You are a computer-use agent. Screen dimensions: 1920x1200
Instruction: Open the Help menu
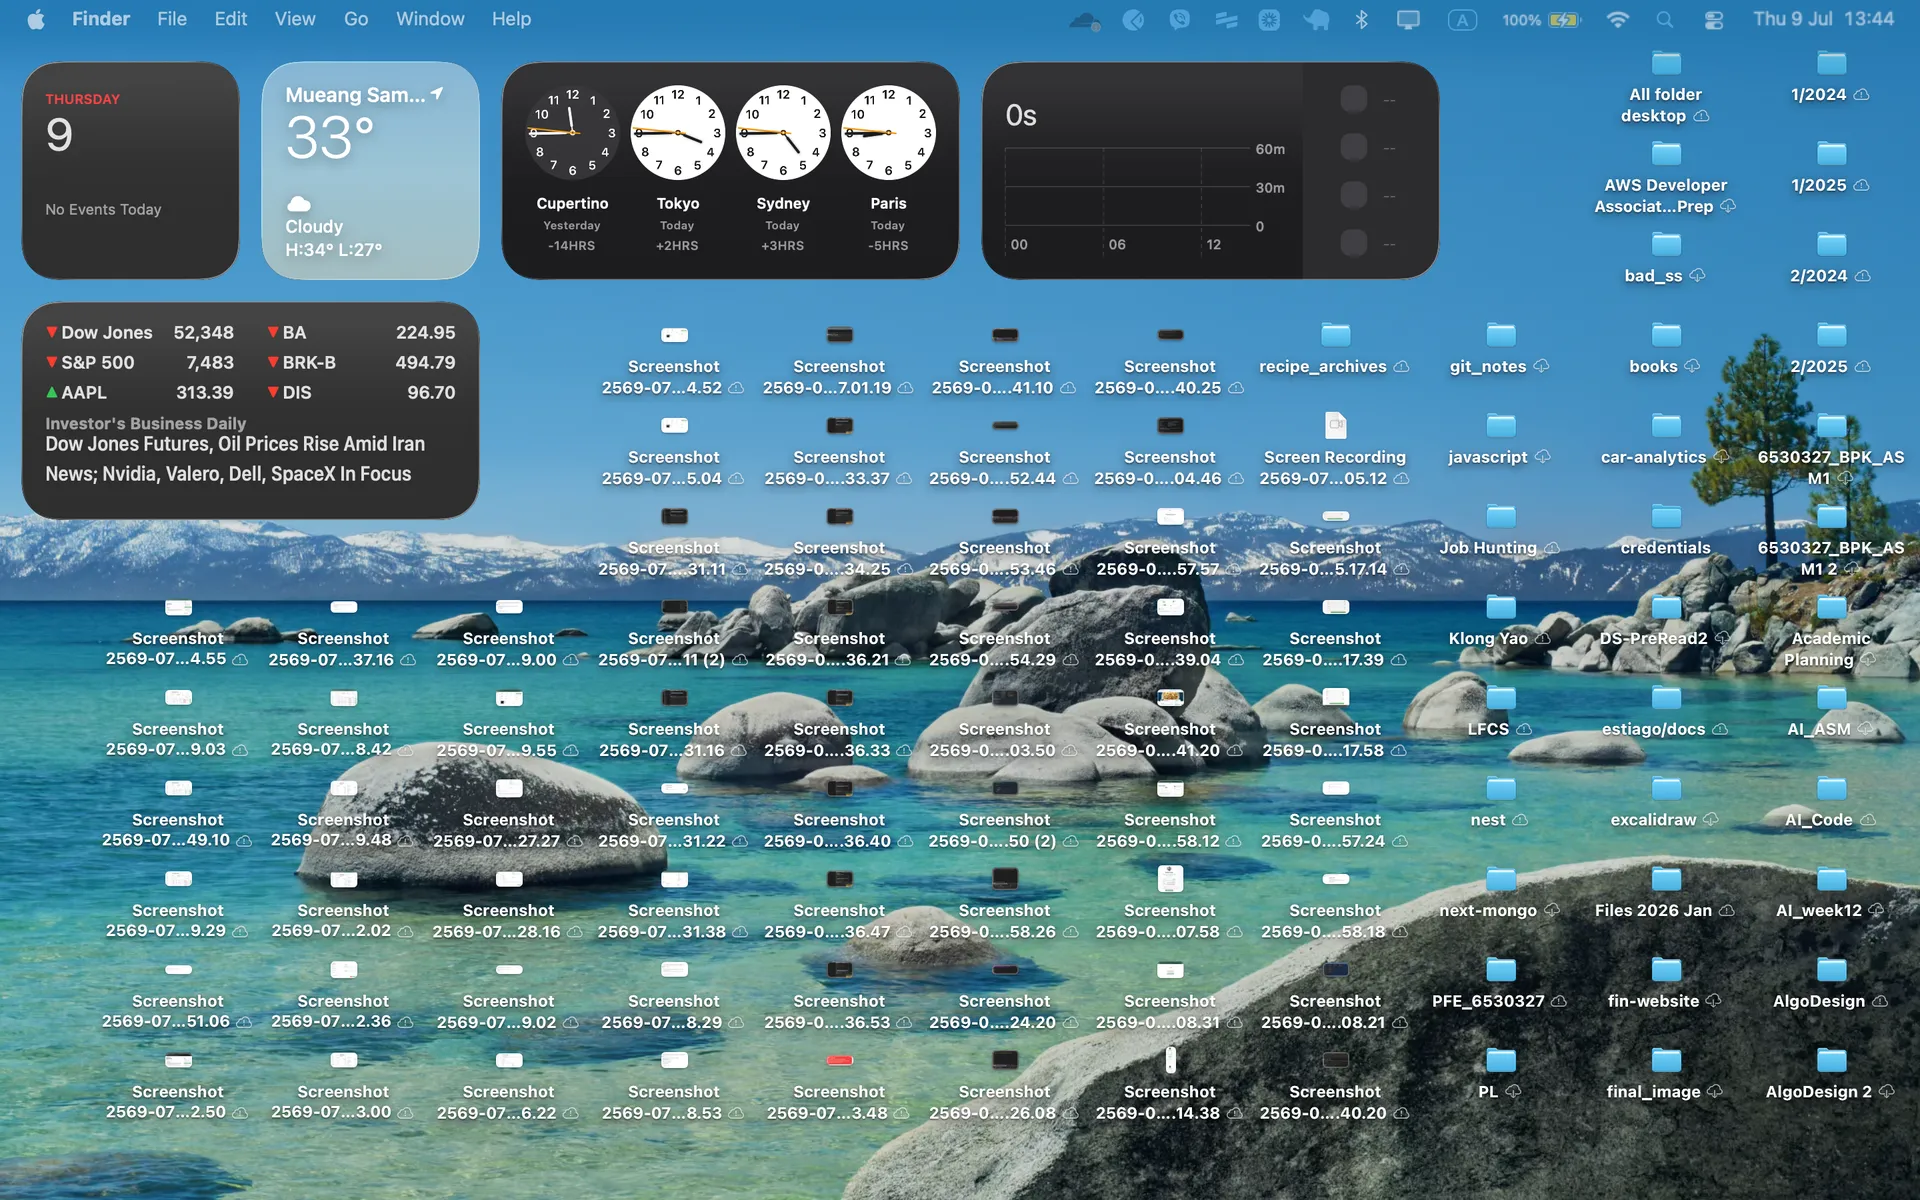pos(511,19)
